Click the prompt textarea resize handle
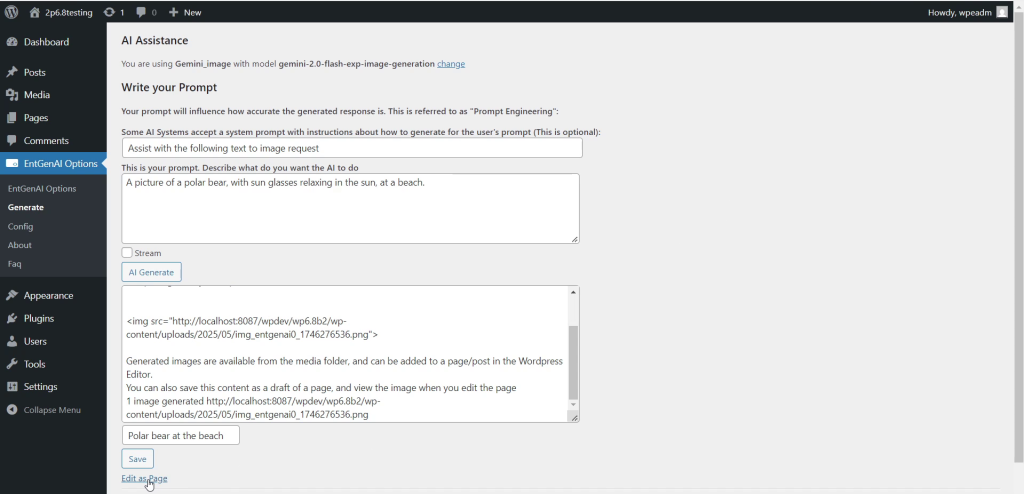1024x494 pixels. [575, 239]
